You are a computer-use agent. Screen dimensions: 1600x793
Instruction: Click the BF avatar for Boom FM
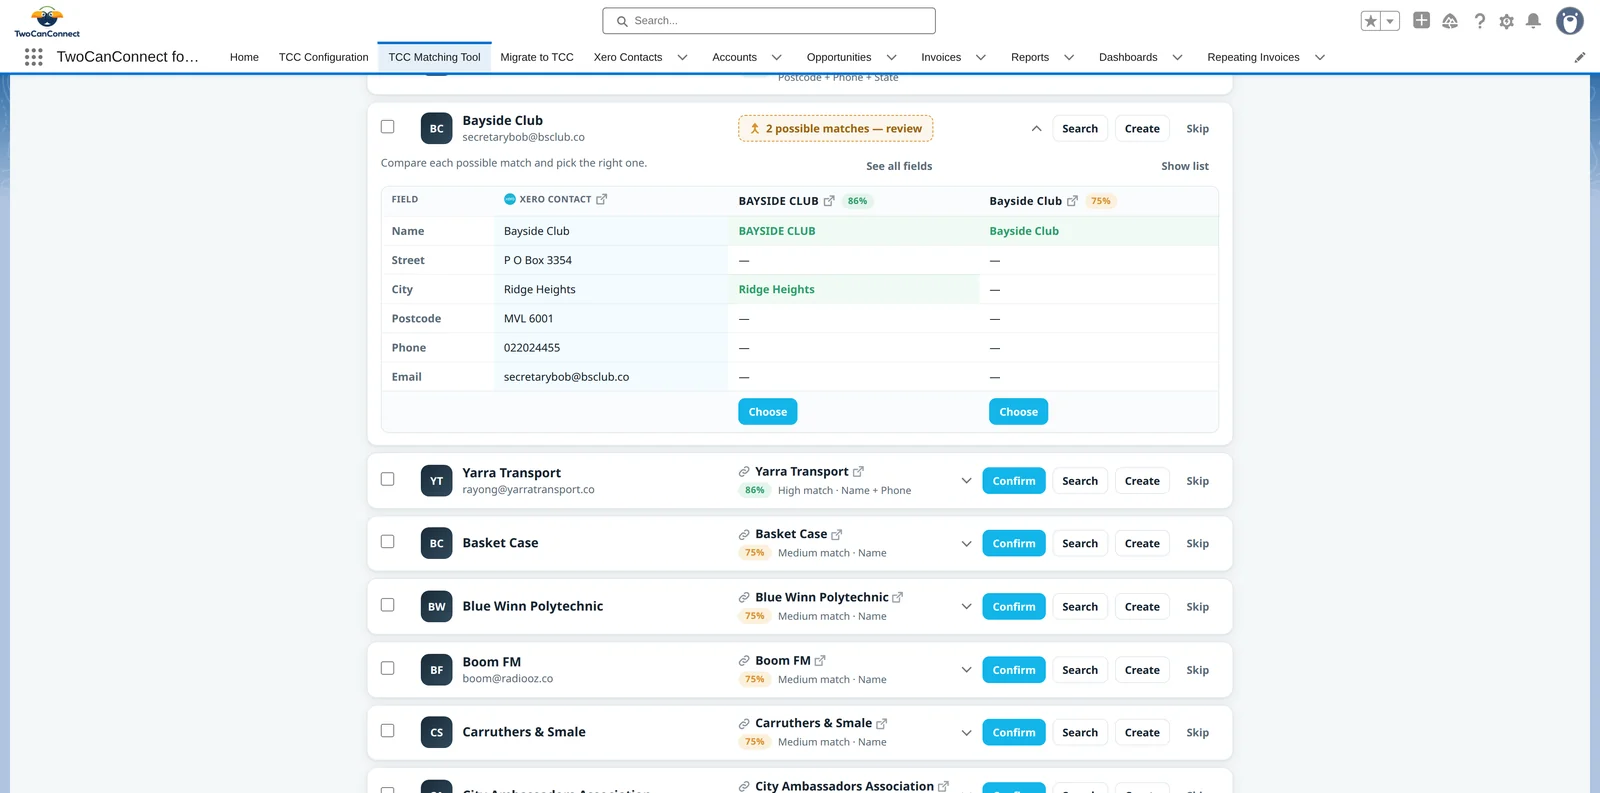(x=437, y=670)
